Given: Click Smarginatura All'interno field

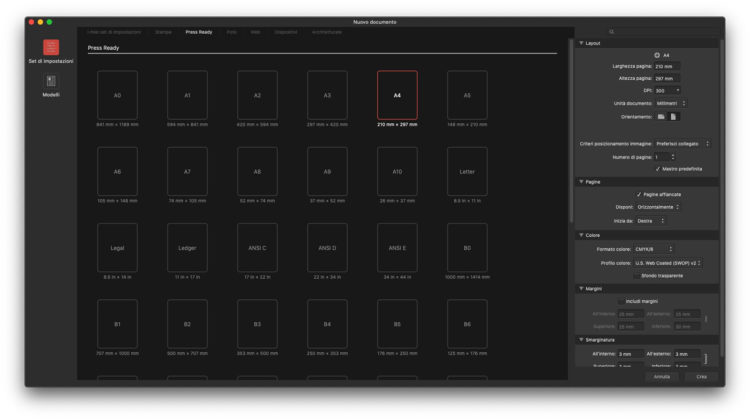Looking at the screenshot, I should pos(630,354).
